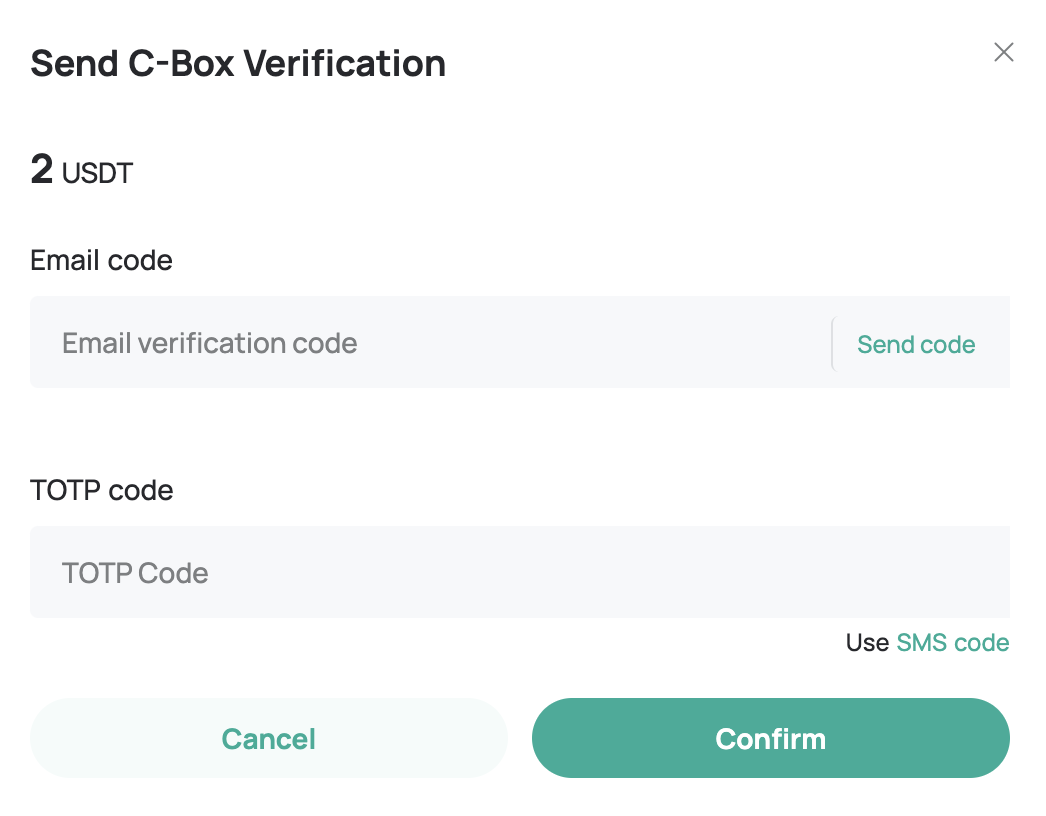The height and width of the screenshot is (816, 1046).
Task: Click the Email code label
Action: (x=101, y=261)
